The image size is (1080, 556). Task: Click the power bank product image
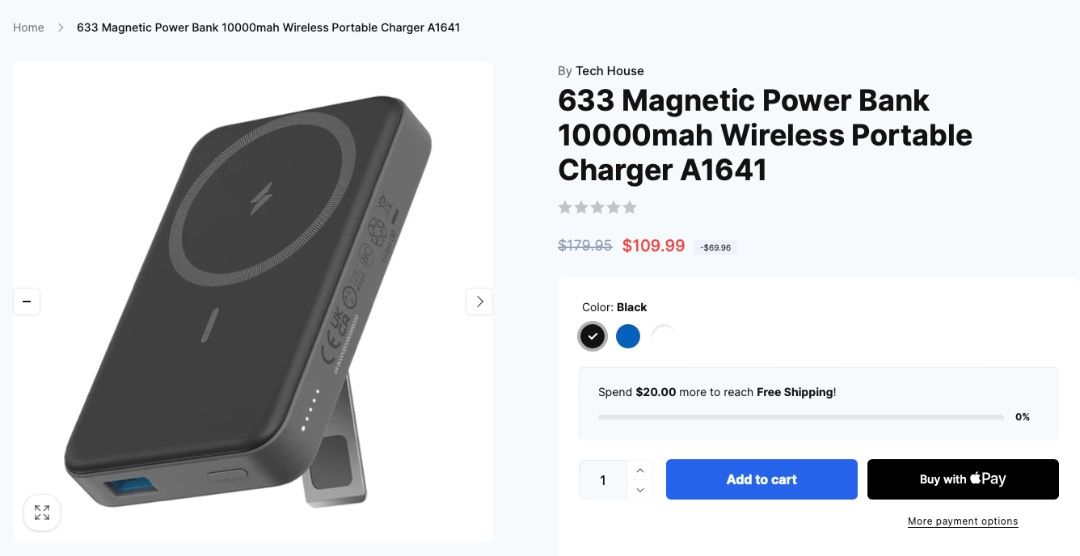tap(253, 301)
